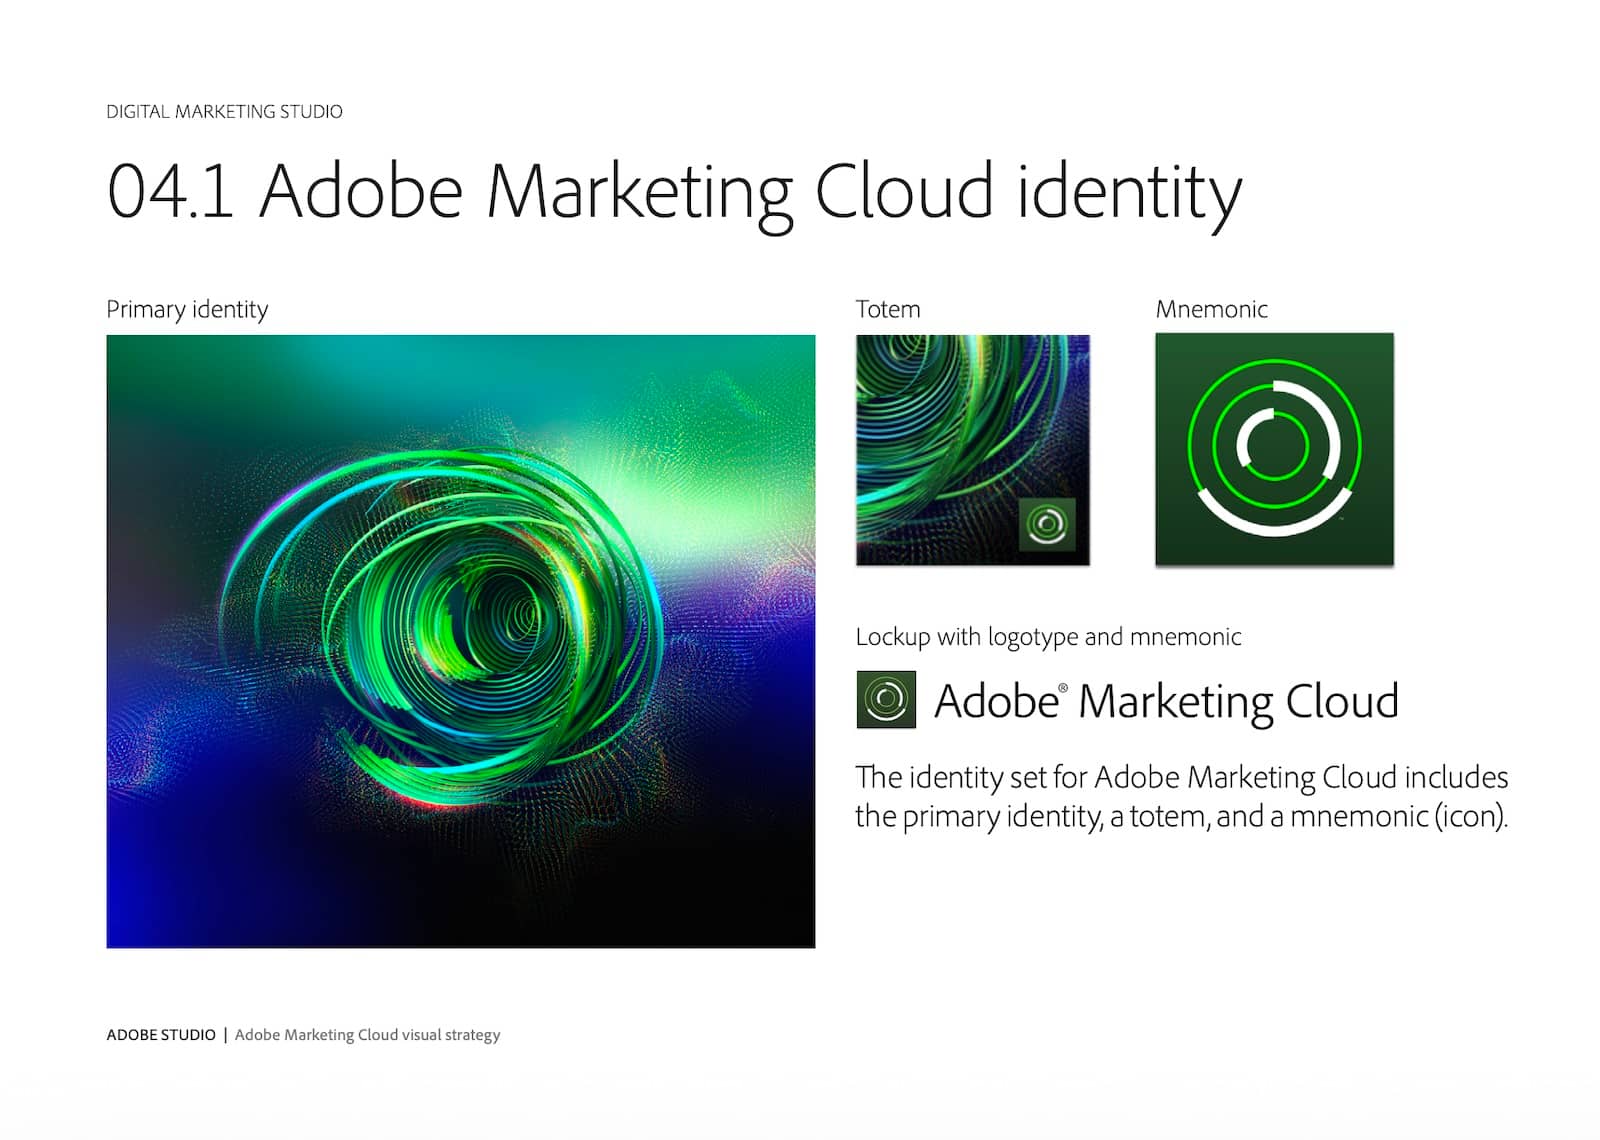
Task: Click "ADOBE STUDIO" in the footer
Action: coord(161,1035)
